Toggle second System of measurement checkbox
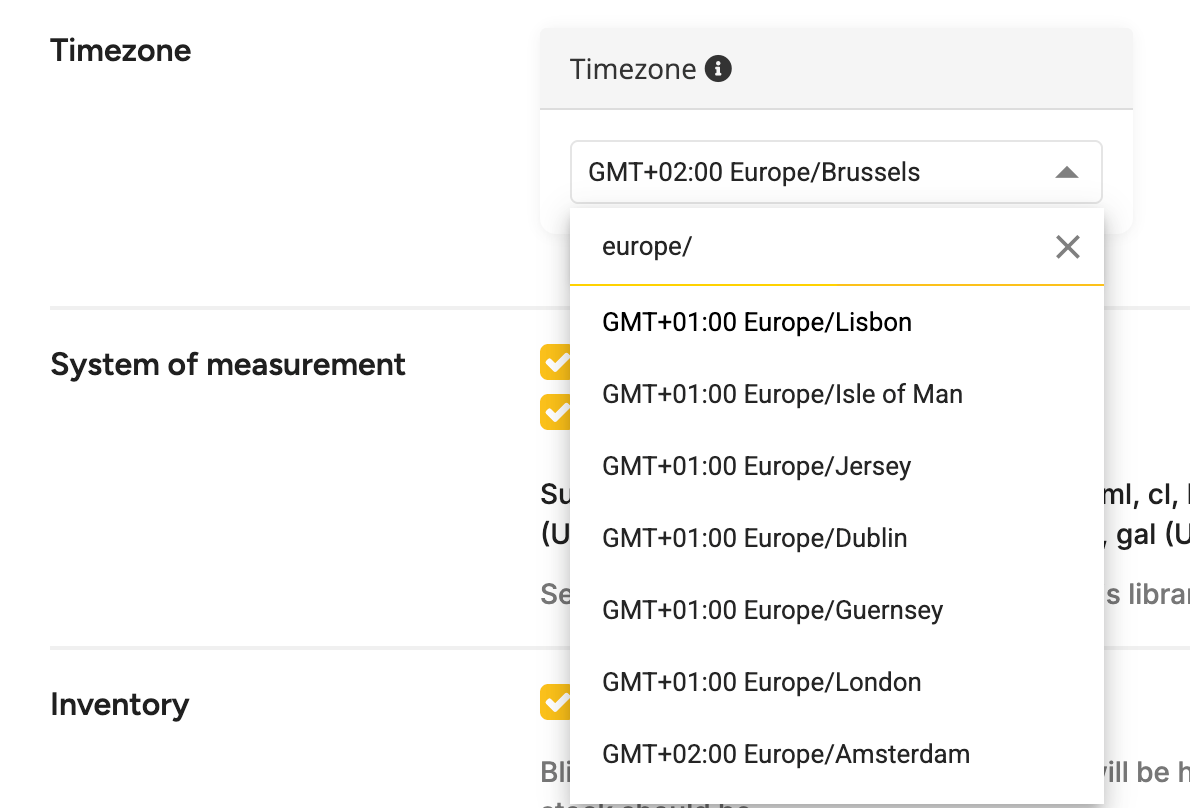 pyautogui.click(x=556, y=412)
